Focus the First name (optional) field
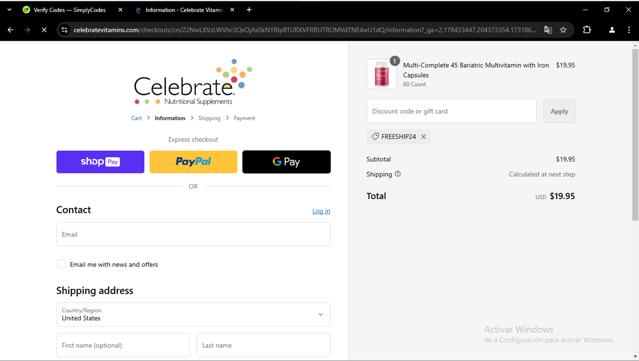Screen dimensions: 639x361 click(x=123, y=345)
